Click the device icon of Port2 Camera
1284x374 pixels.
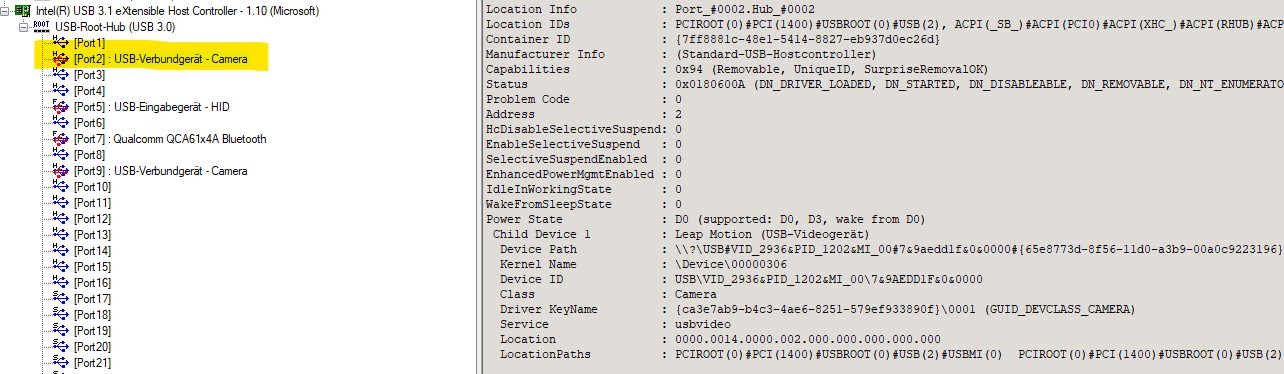click(61, 59)
